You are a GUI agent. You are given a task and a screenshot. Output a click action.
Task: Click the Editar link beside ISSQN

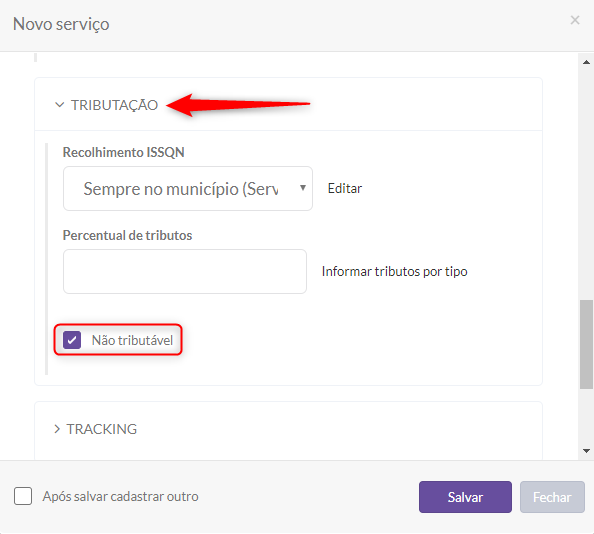click(345, 188)
